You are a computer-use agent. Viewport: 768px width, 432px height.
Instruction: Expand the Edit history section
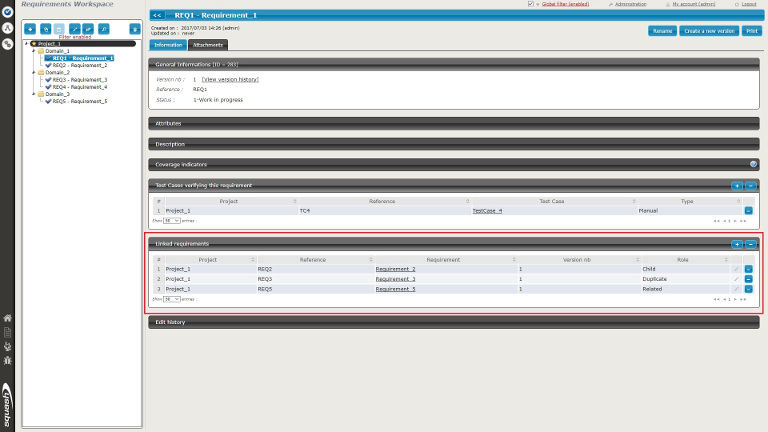tap(454, 322)
